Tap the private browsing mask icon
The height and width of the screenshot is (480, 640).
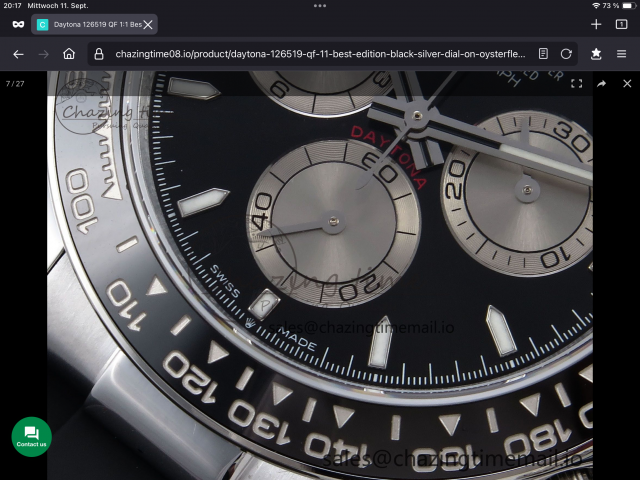[18, 24]
